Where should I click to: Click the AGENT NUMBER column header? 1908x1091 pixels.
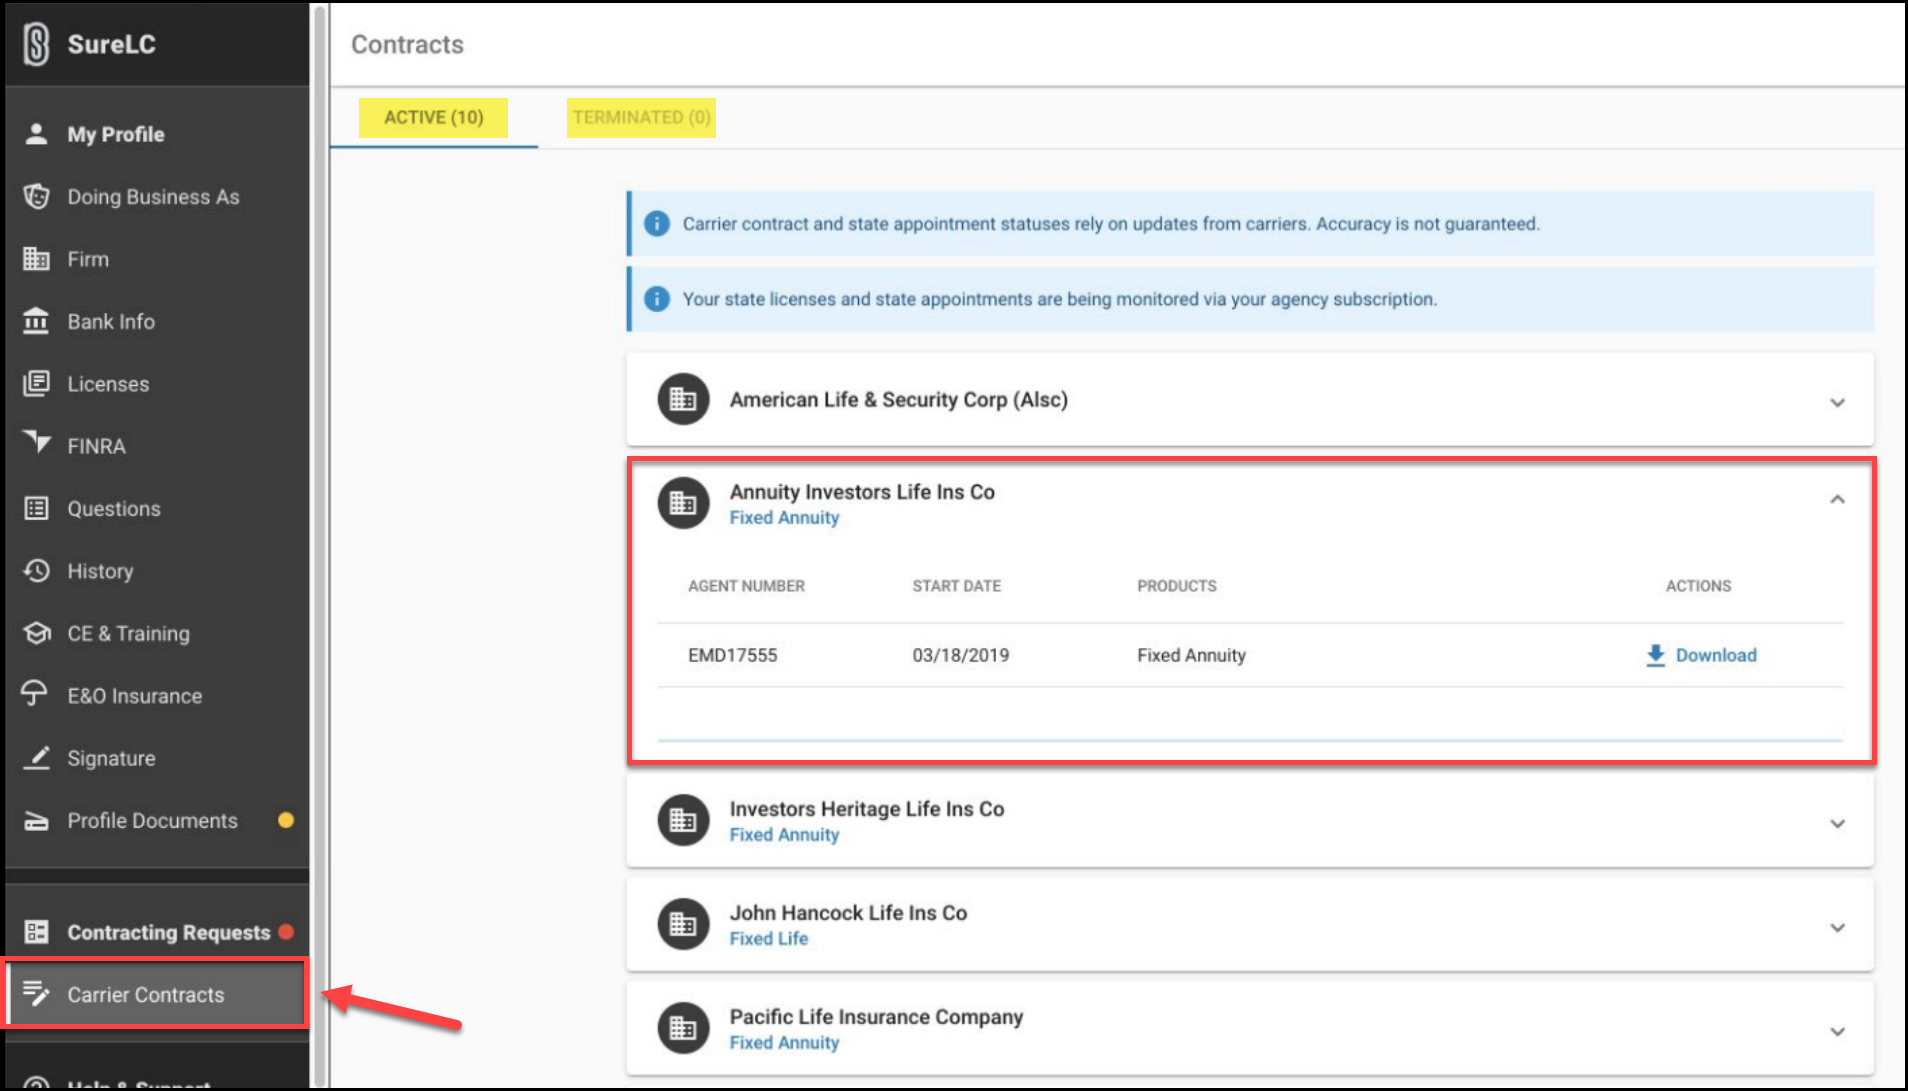click(746, 586)
